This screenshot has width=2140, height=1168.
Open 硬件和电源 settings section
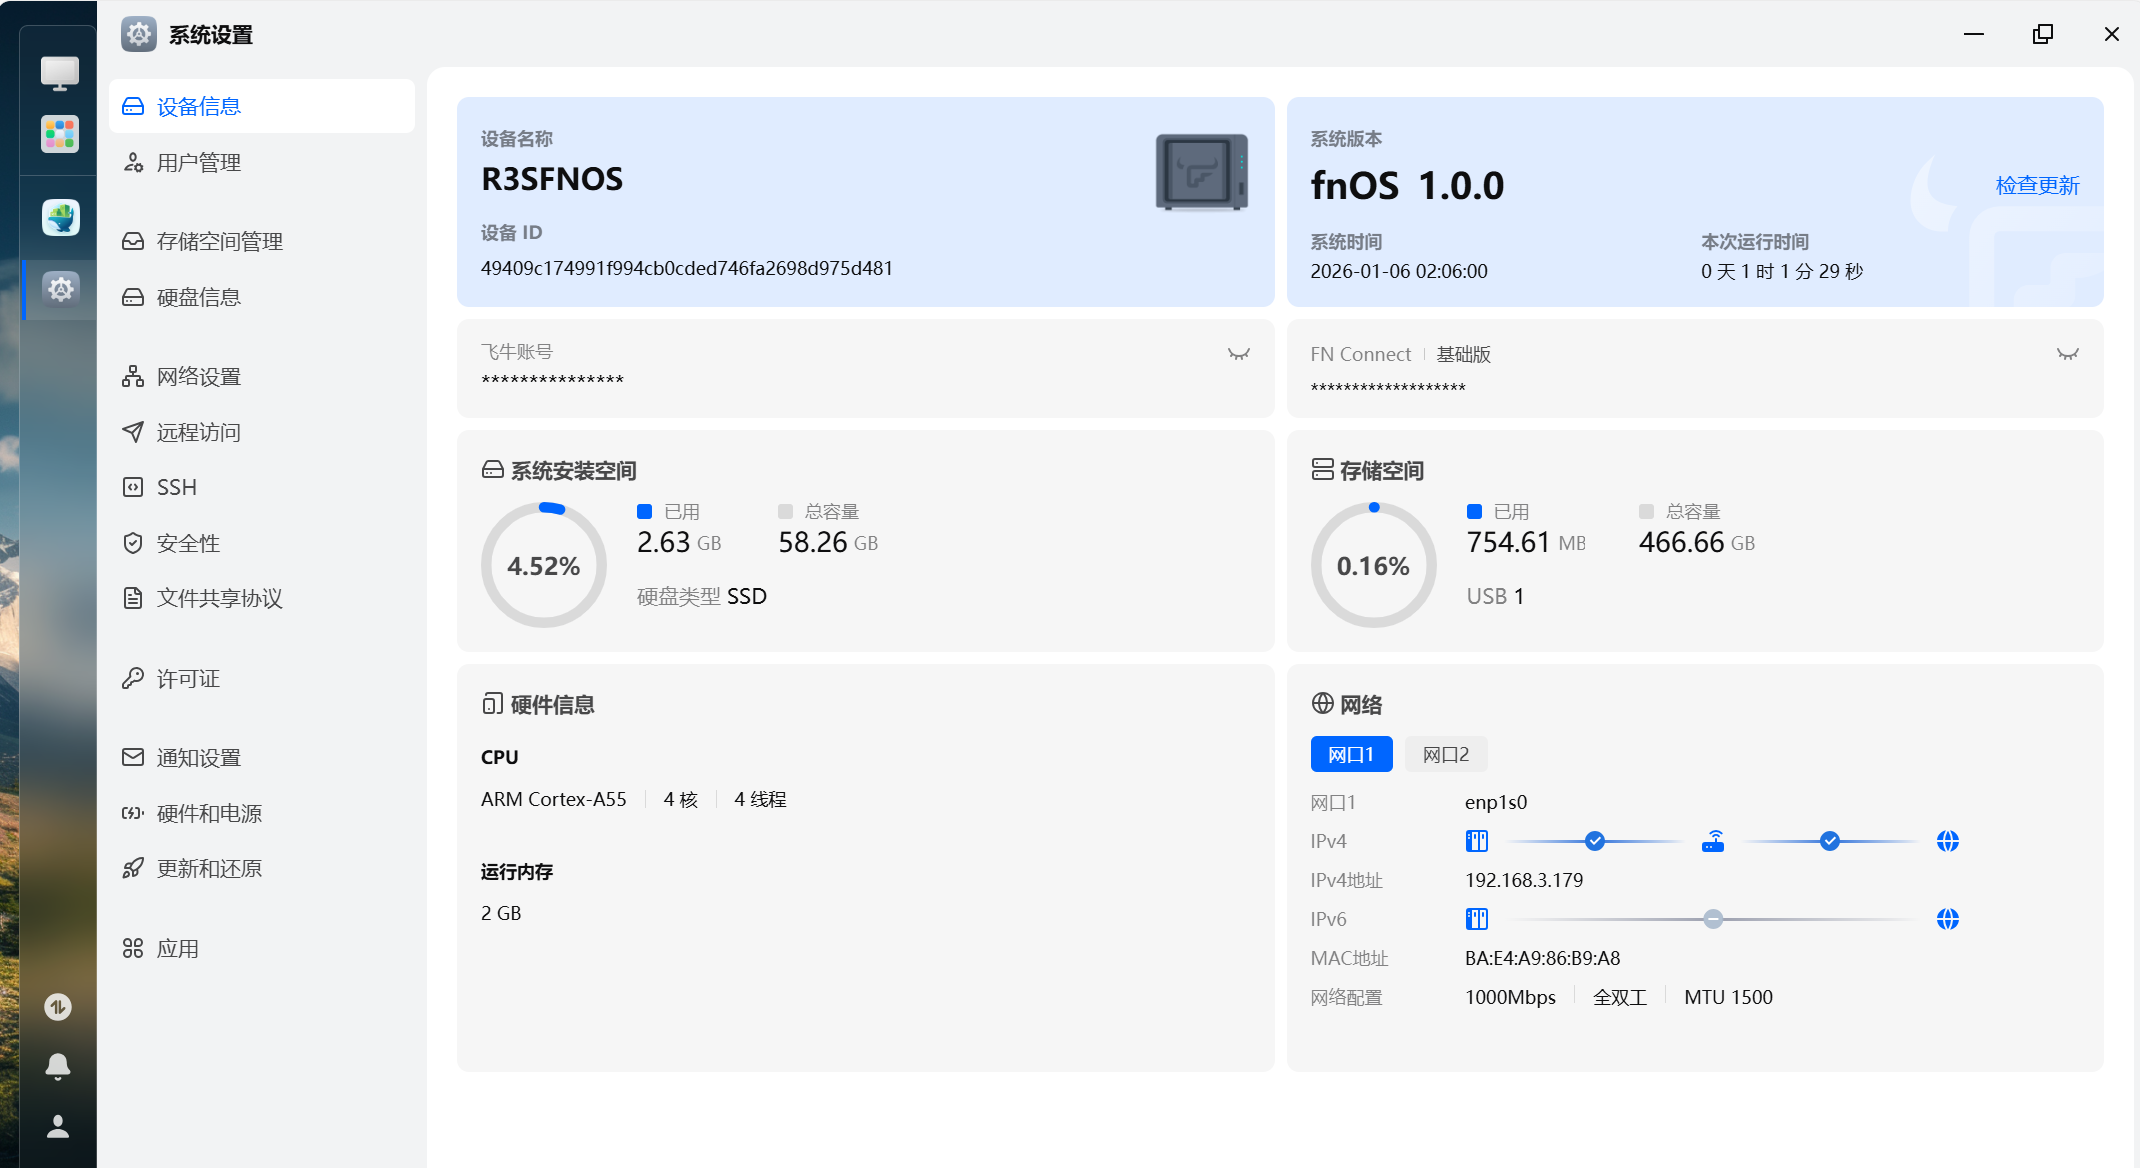click(x=209, y=813)
